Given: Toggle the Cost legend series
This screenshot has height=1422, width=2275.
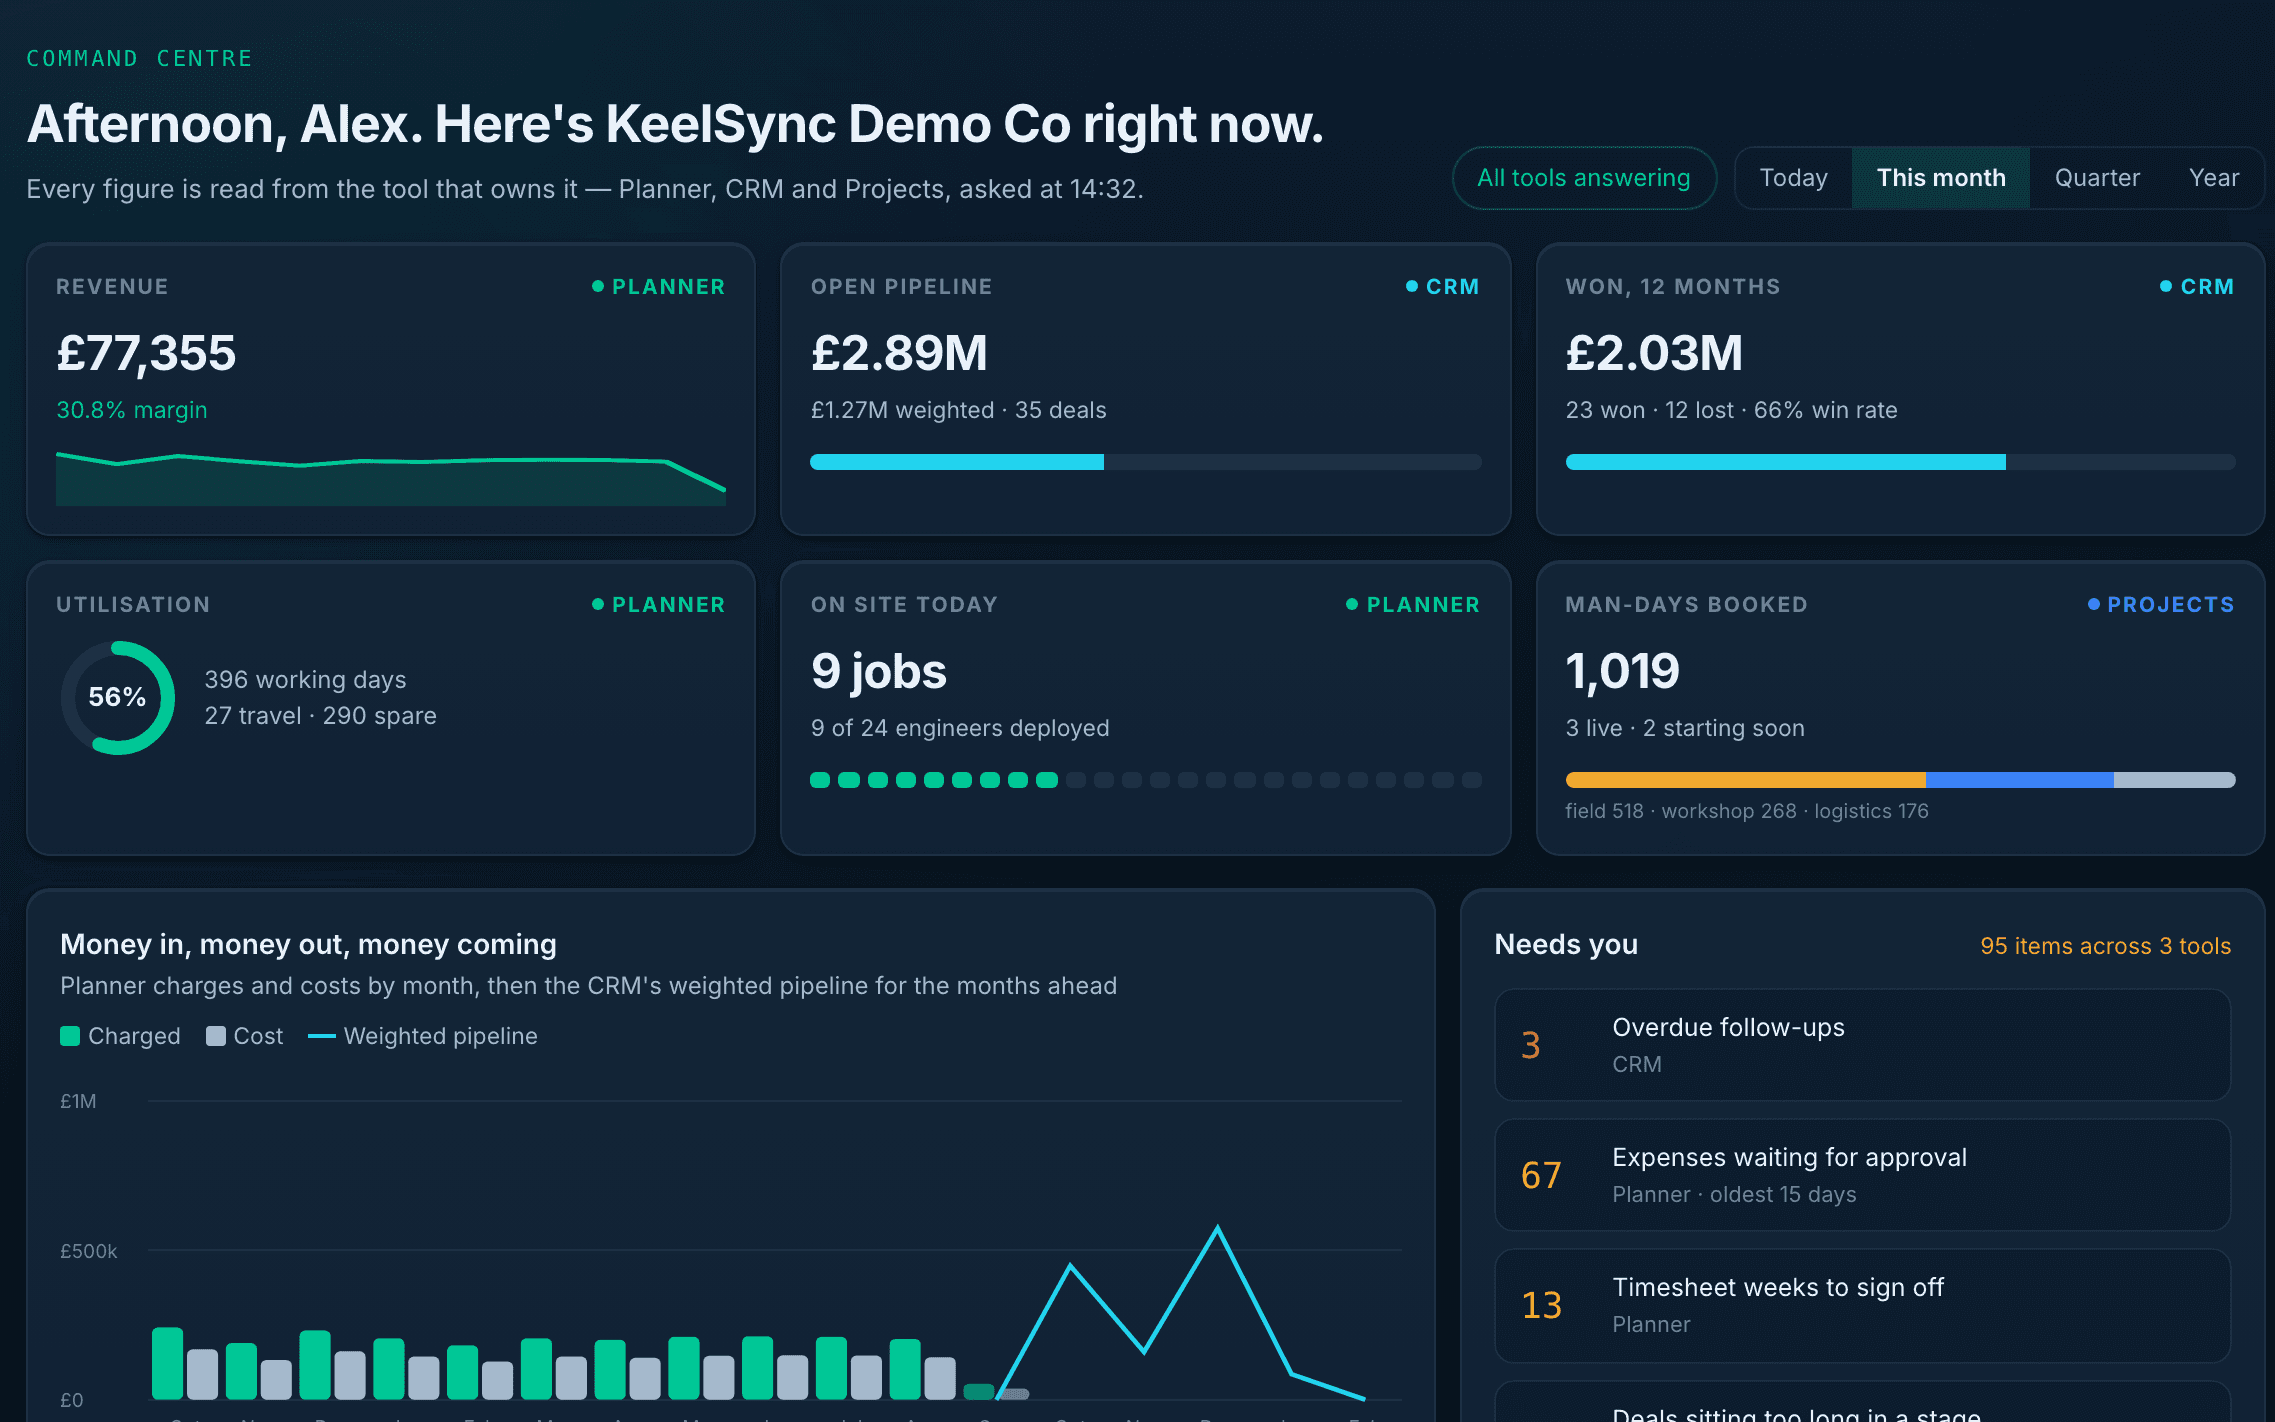Looking at the screenshot, I should click(245, 1036).
